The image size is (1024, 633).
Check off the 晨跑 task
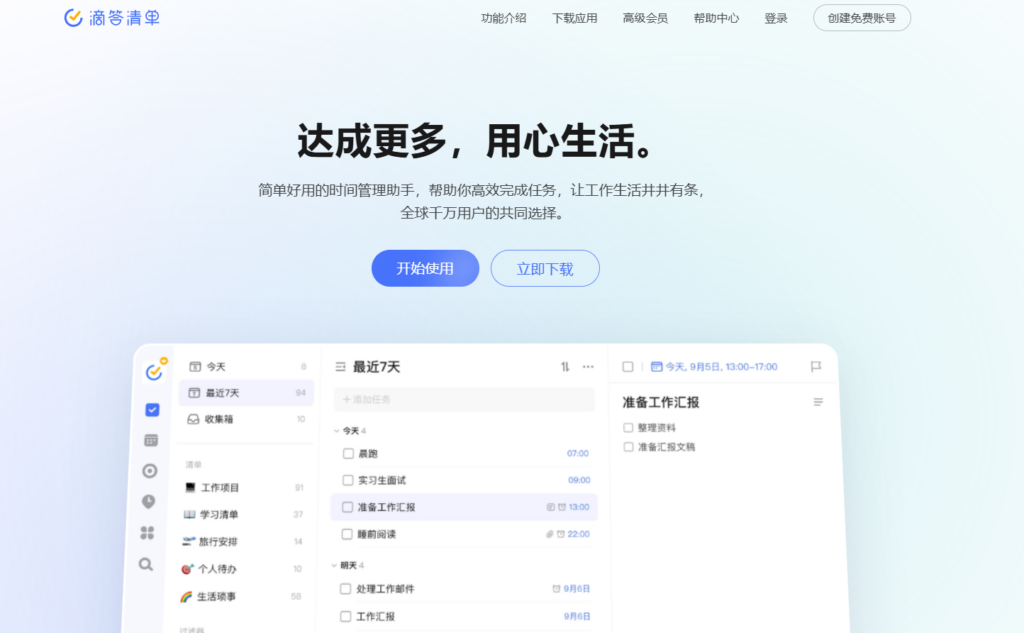tap(347, 453)
